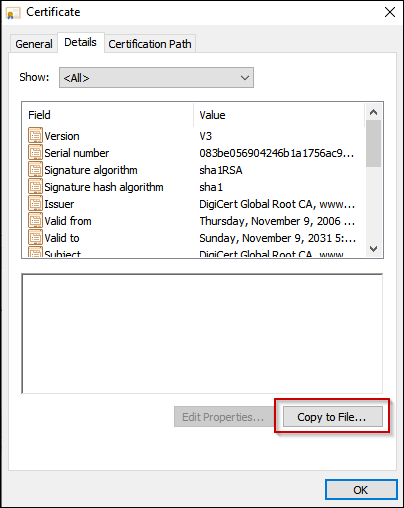The width and height of the screenshot is (404, 508).
Task: Click the Show dropdown chevron arrow
Action: pyautogui.click(x=245, y=78)
